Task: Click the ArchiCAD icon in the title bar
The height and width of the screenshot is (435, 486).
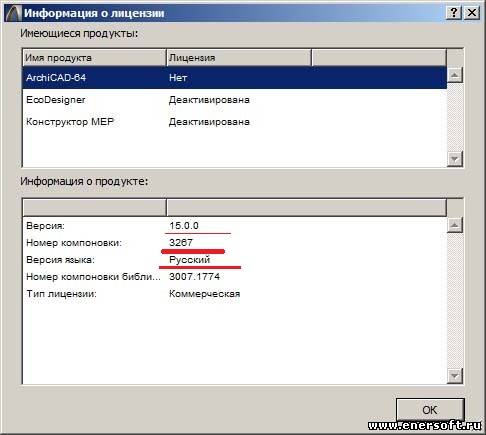Action: pyautogui.click(x=13, y=13)
